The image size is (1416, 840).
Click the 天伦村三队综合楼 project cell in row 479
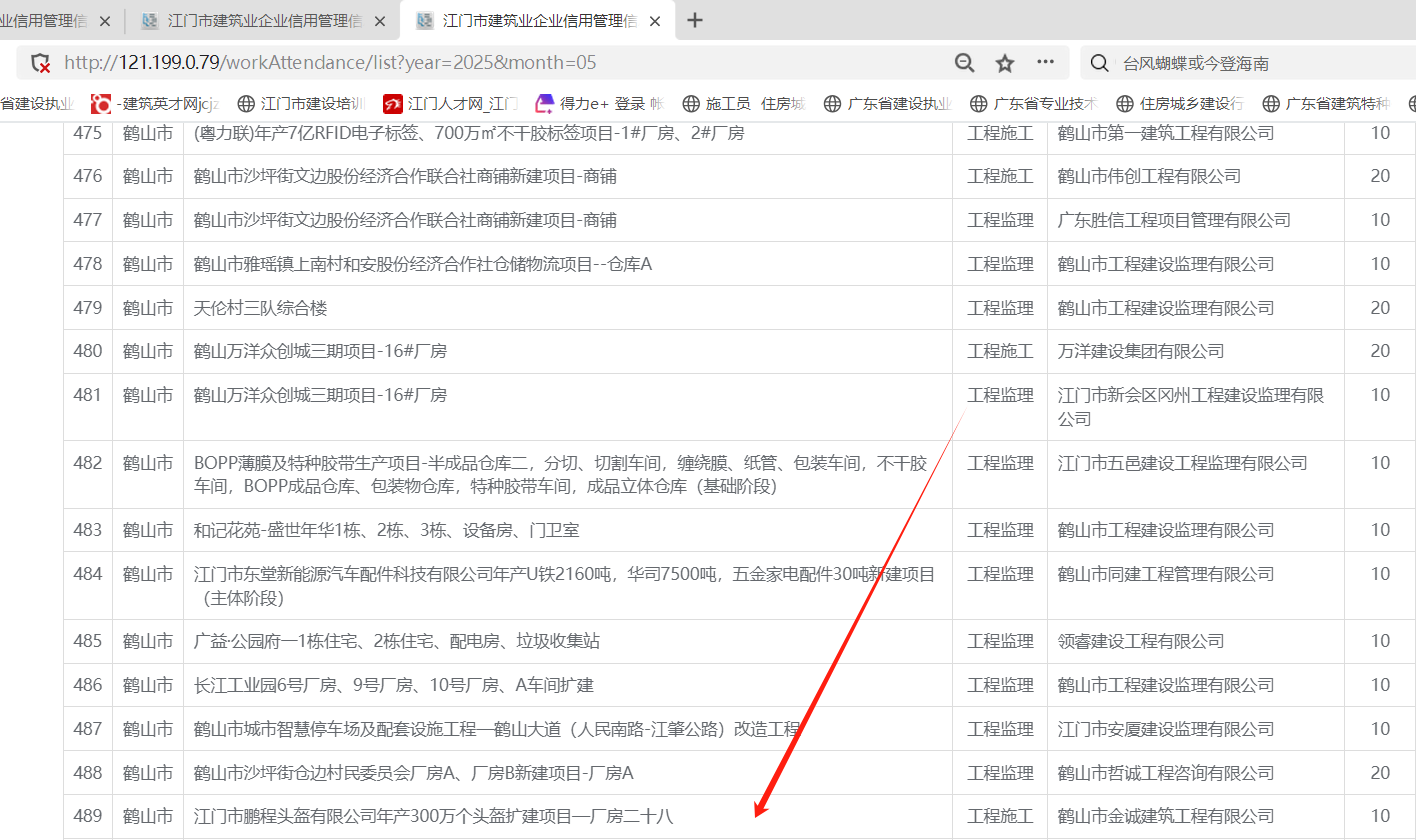pyautogui.click(x=261, y=308)
